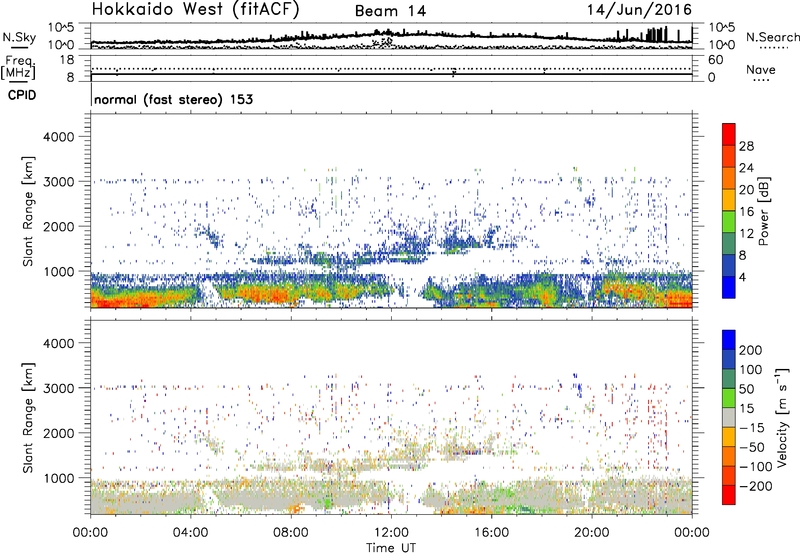Click the velocity colorbar gray segment
This screenshot has height=554, width=800.
click(x=729, y=417)
